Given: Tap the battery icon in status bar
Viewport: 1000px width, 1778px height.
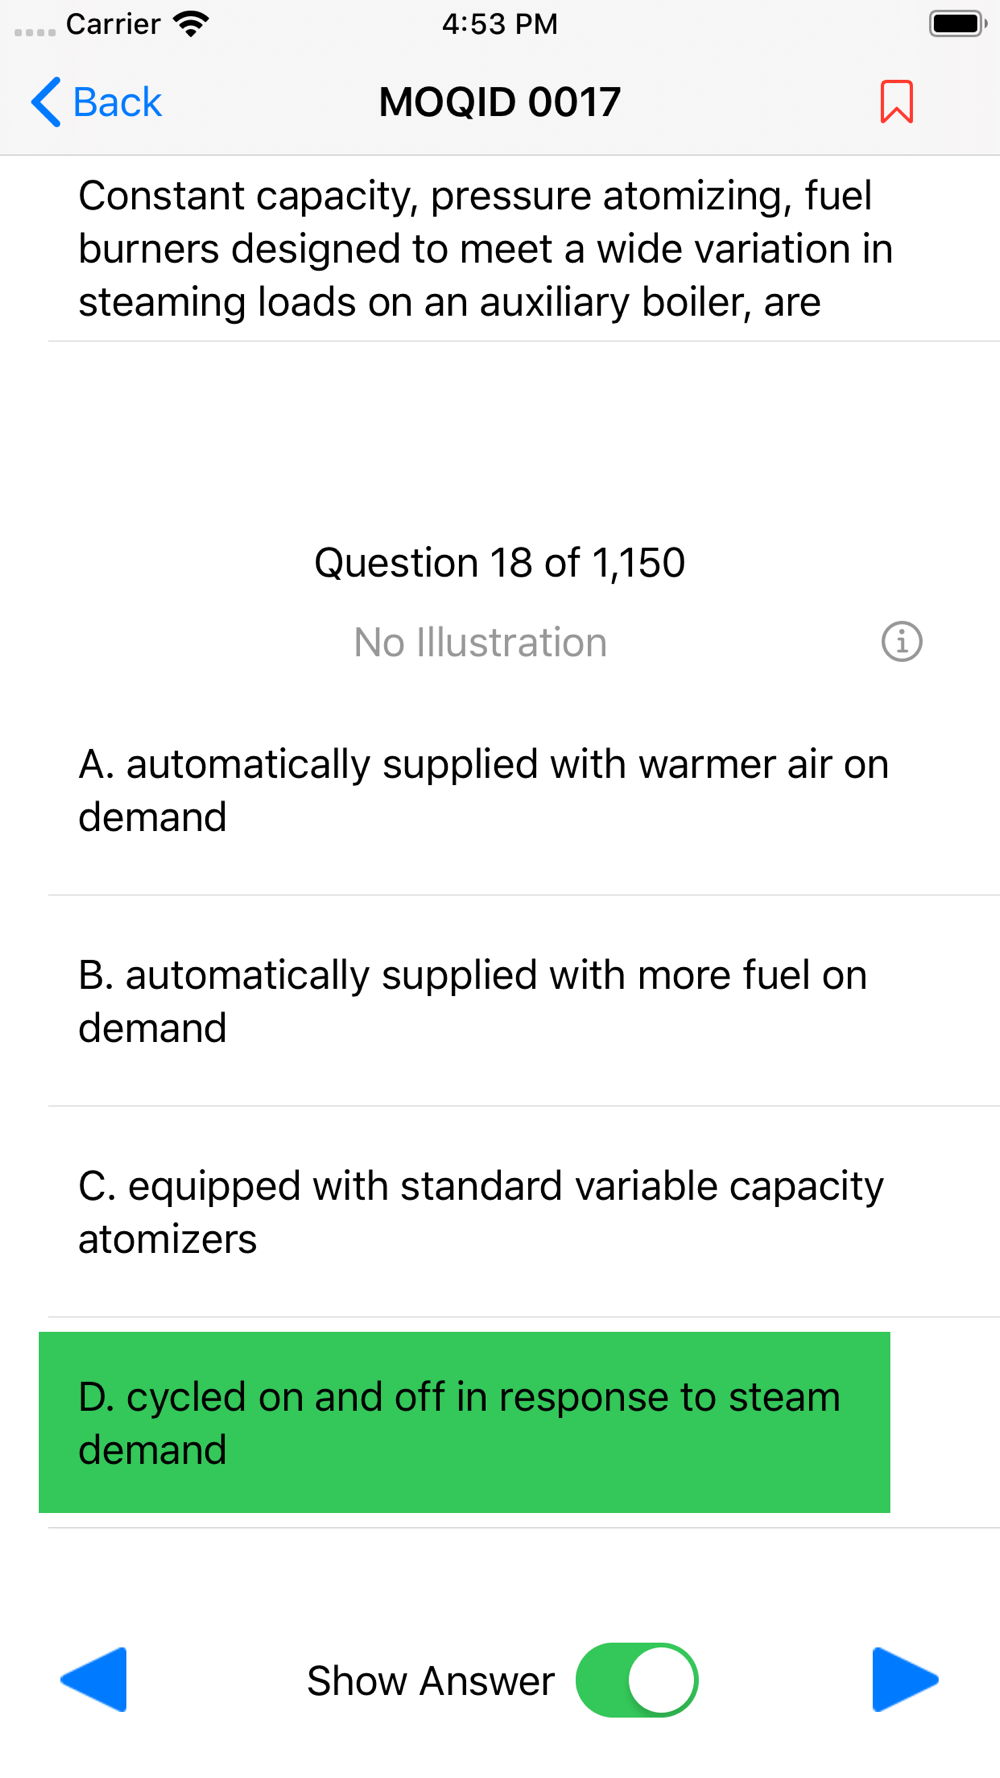Looking at the screenshot, I should click(957, 24).
